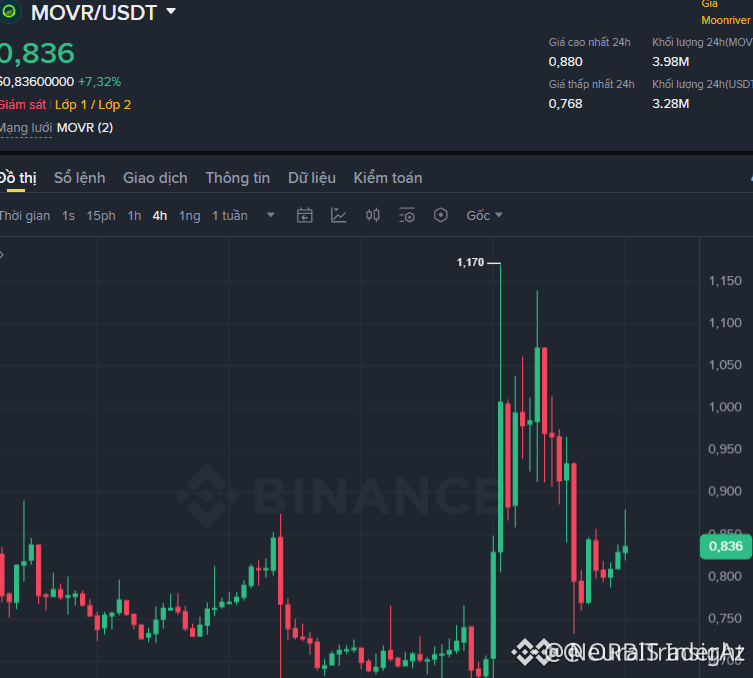This screenshot has height=678, width=753.
Task: Click the 24h USDT volume value 3.28M
Action: click(670, 104)
